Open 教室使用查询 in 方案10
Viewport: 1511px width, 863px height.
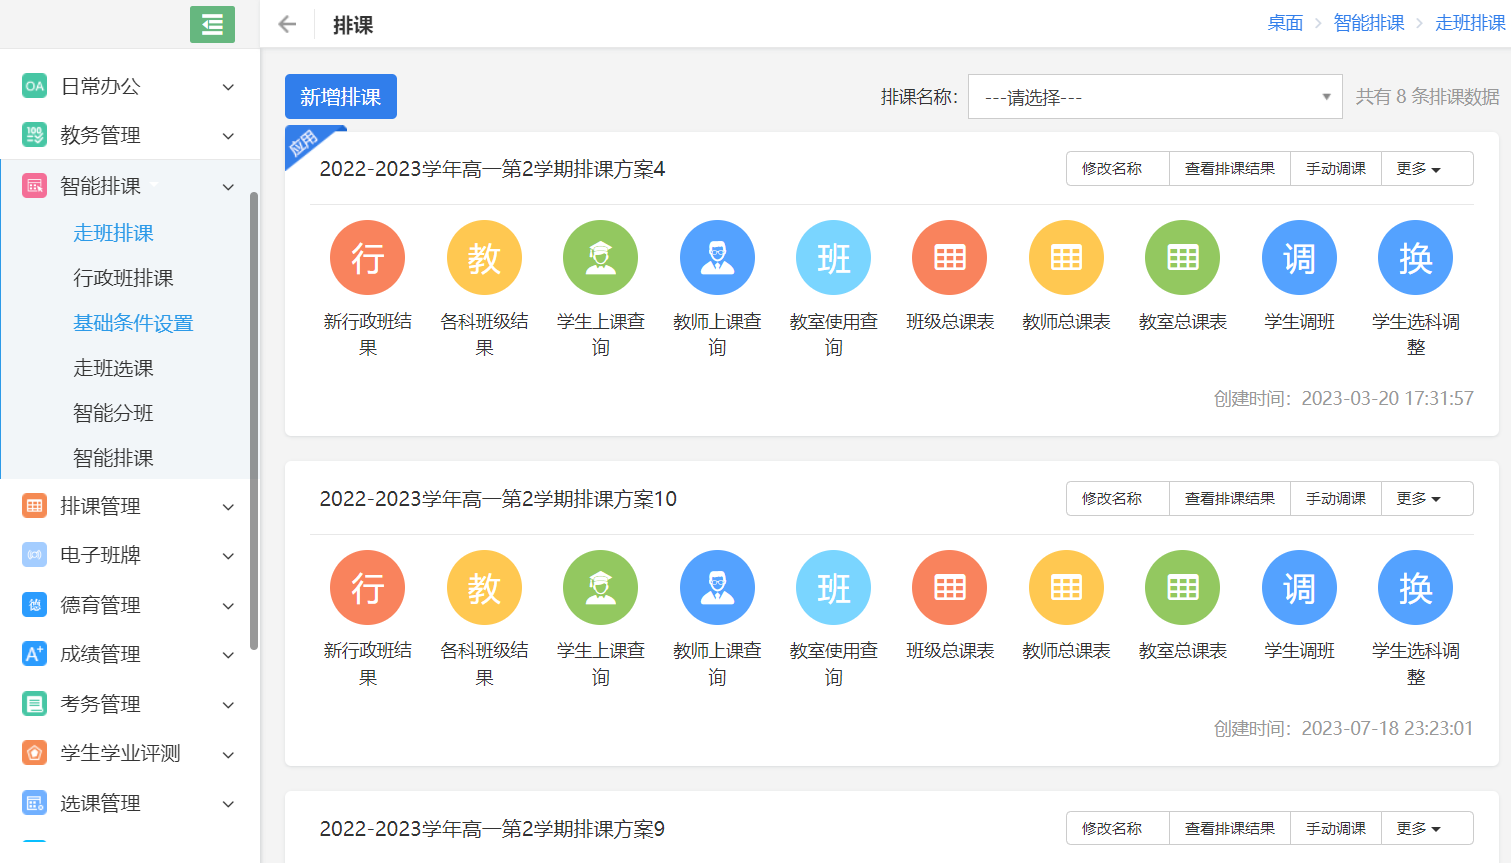pyautogui.click(x=833, y=588)
